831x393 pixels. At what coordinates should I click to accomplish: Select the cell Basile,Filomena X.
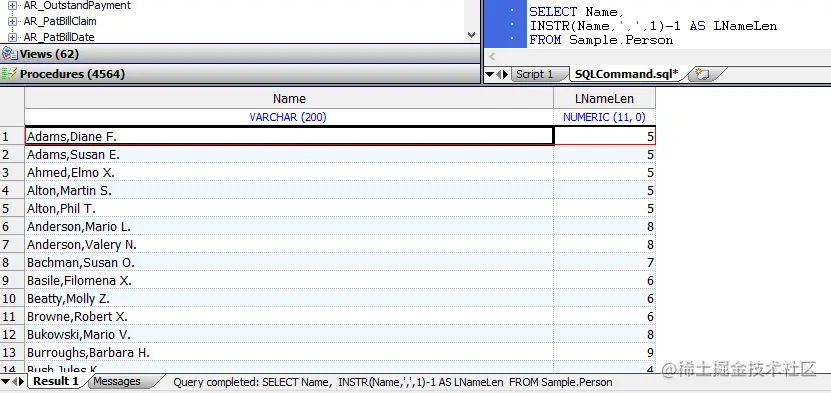pyautogui.click(x=289, y=281)
